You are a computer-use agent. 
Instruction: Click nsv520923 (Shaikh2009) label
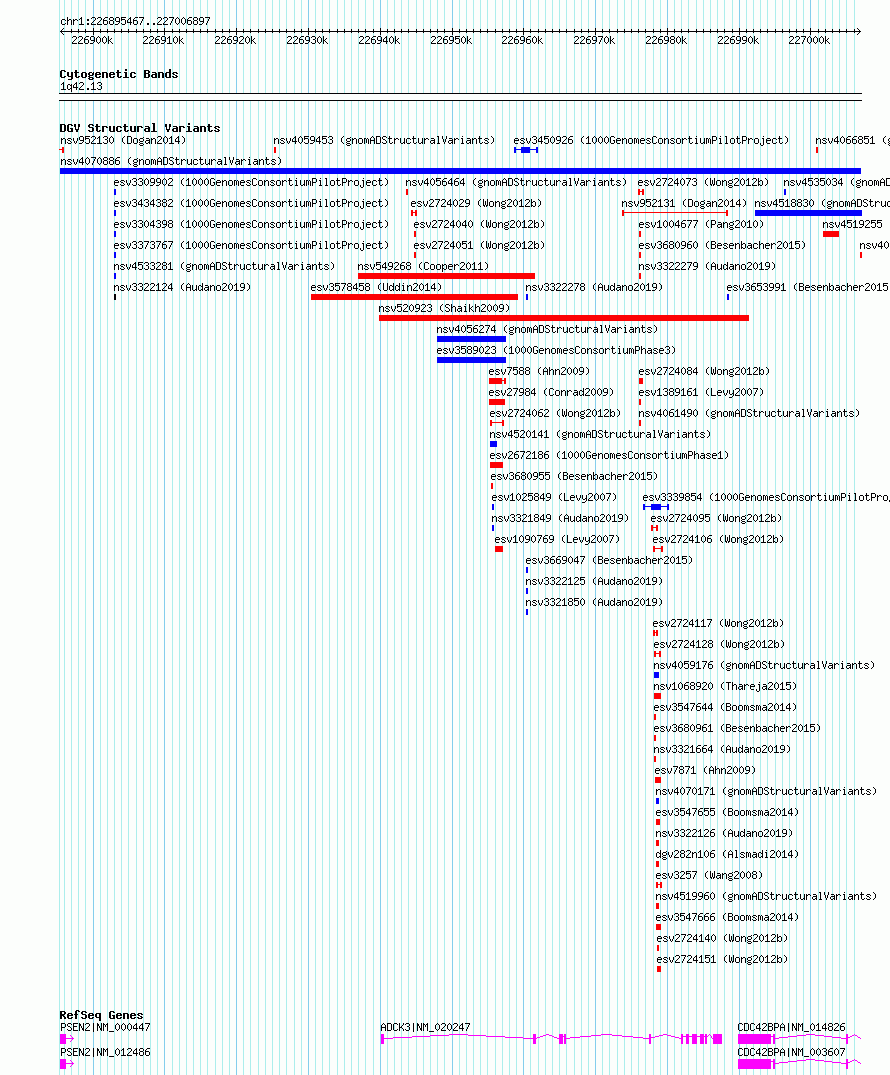tap(444, 309)
